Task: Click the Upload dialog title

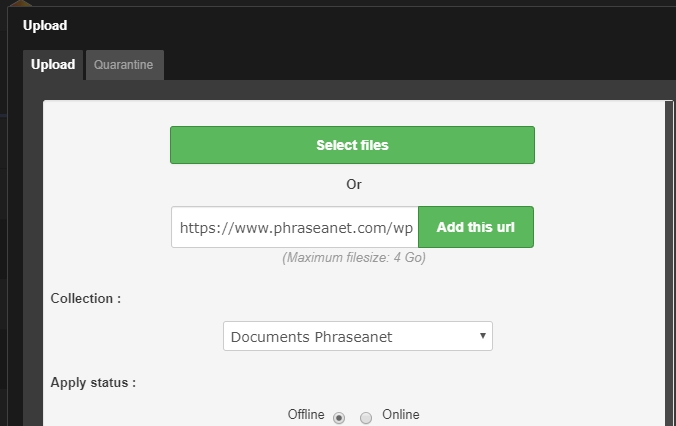Action: coord(45,25)
